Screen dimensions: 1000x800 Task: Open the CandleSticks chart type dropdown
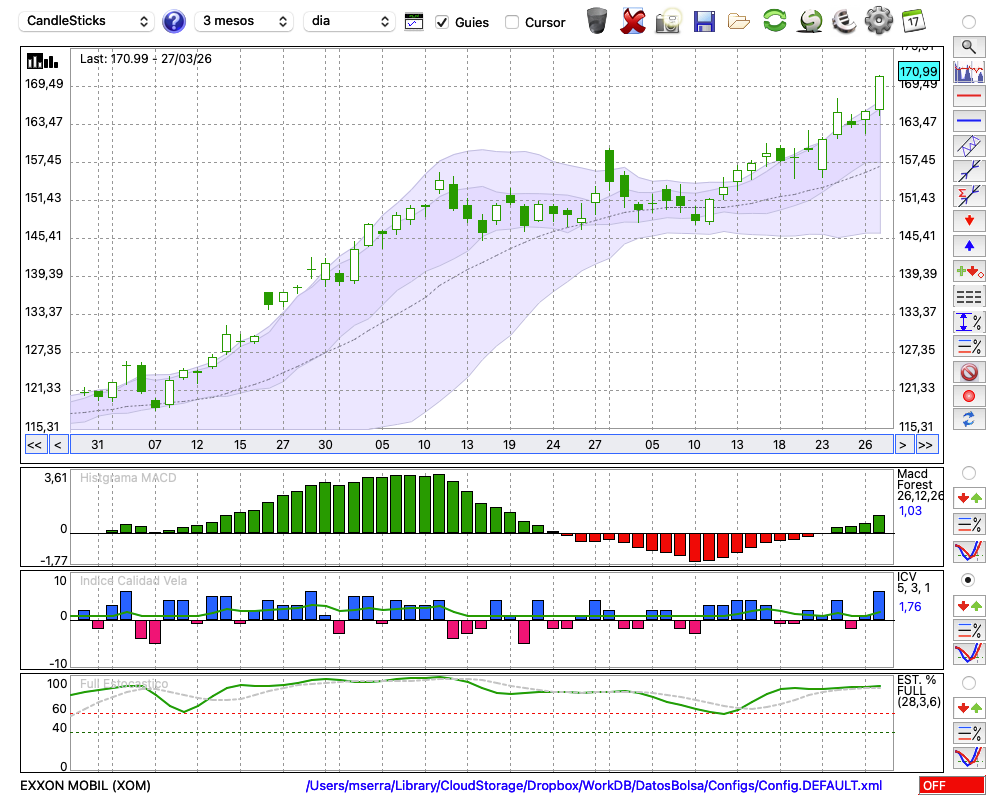point(88,21)
